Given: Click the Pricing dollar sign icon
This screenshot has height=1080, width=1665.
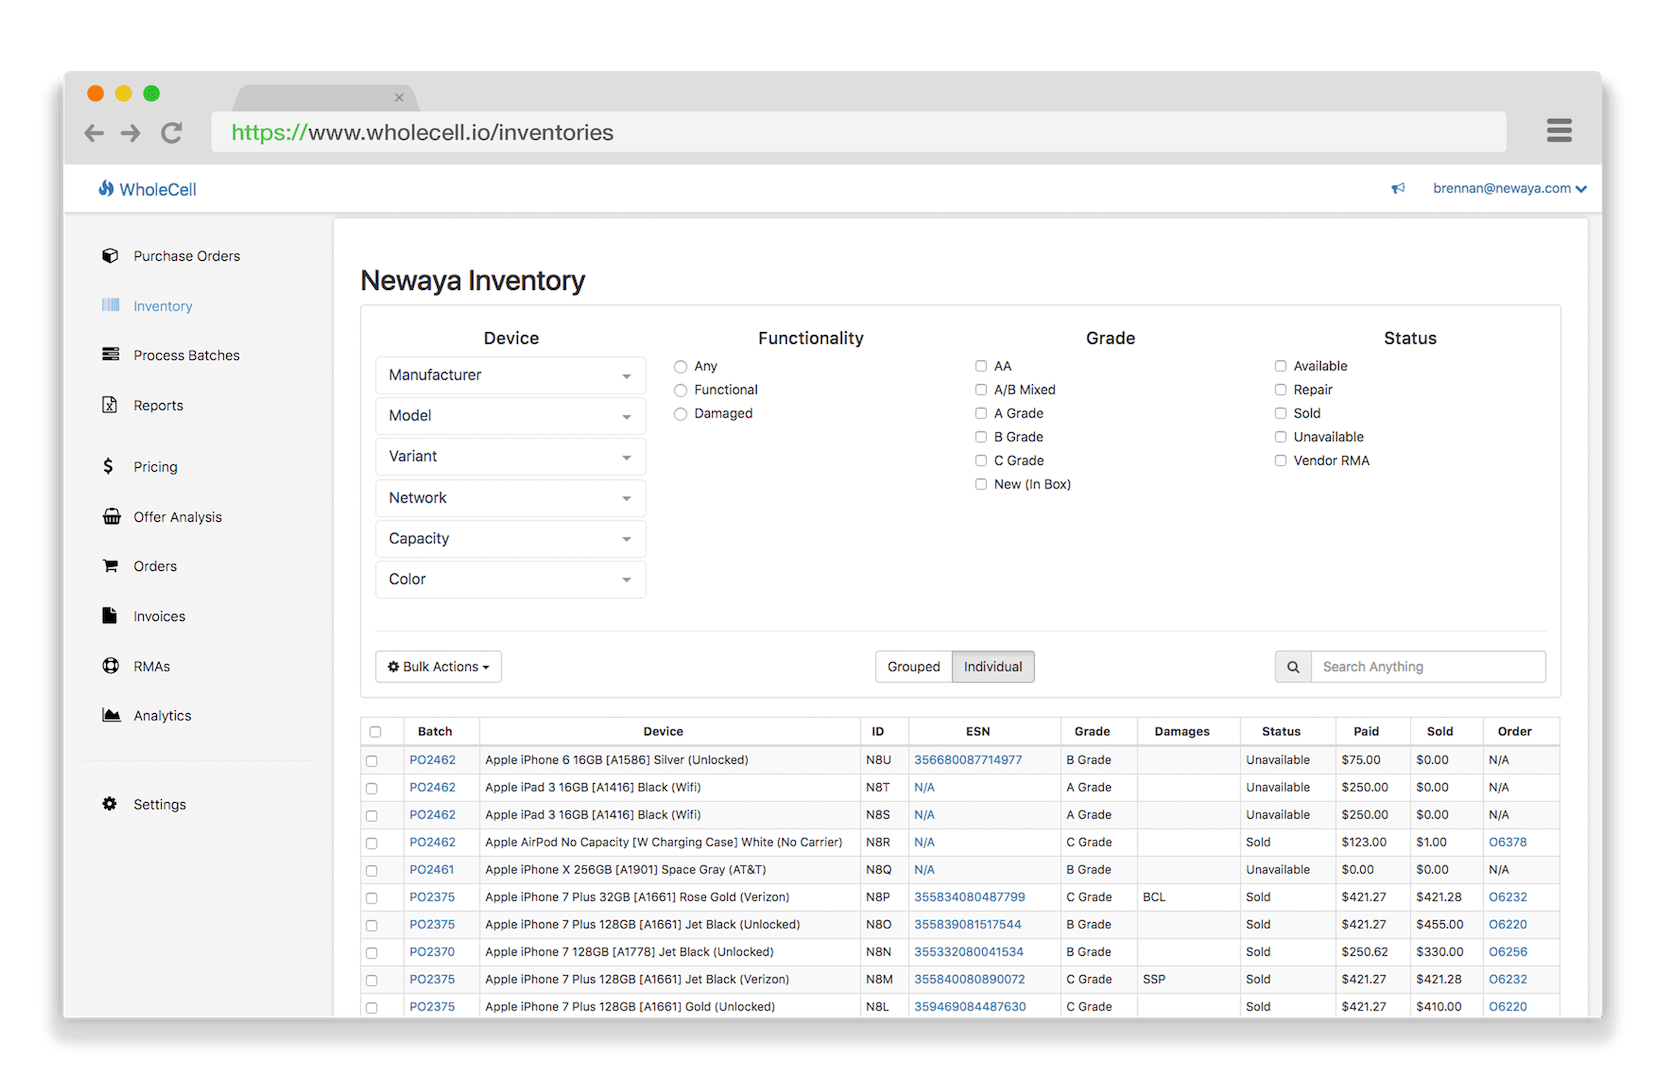Looking at the screenshot, I should coord(108,466).
